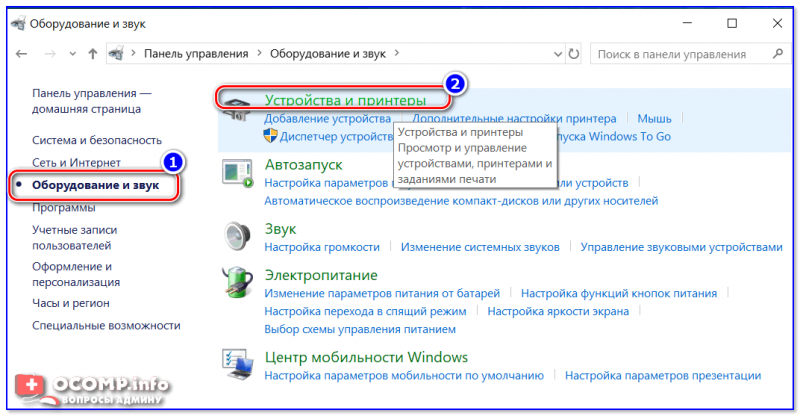The height and width of the screenshot is (416, 800).
Task: Refresh the Control Panel view
Action: point(574,54)
